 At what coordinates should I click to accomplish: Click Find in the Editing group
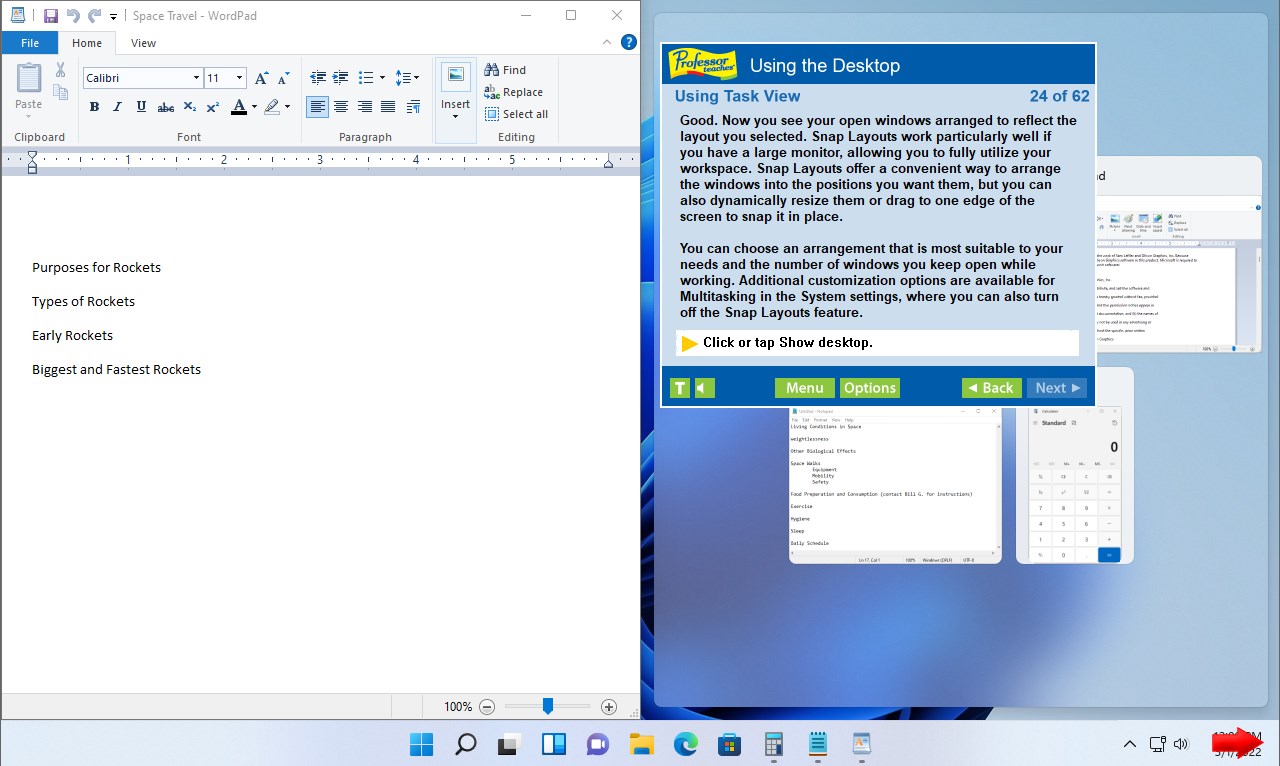click(x=505, y=70)
